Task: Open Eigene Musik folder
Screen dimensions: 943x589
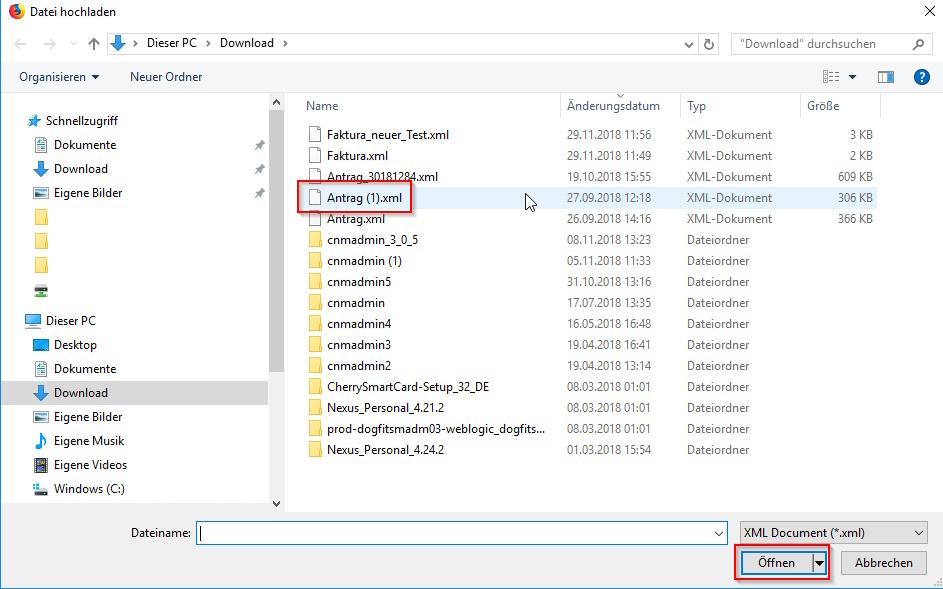Action: [x=89, y=441]
